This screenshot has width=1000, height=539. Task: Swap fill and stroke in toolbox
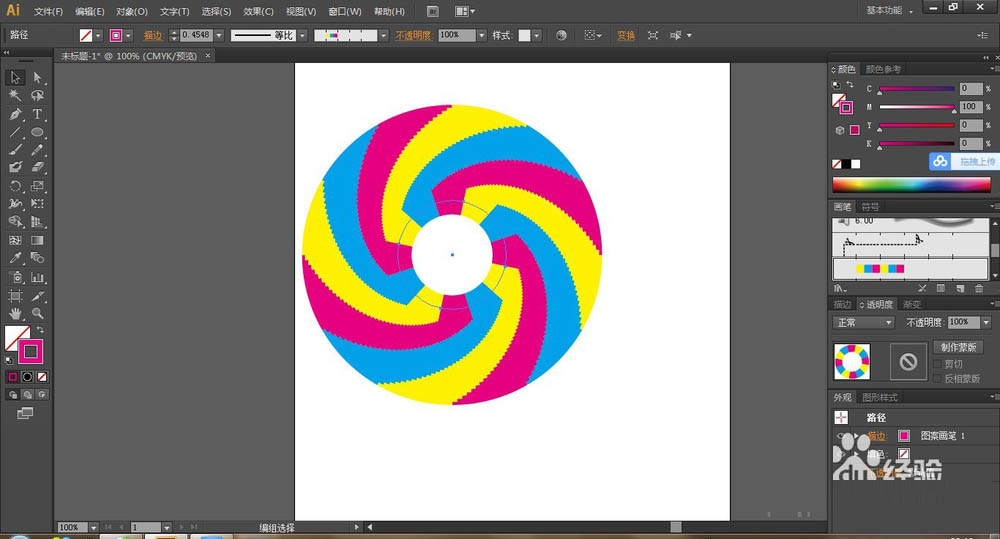point(41,329)
